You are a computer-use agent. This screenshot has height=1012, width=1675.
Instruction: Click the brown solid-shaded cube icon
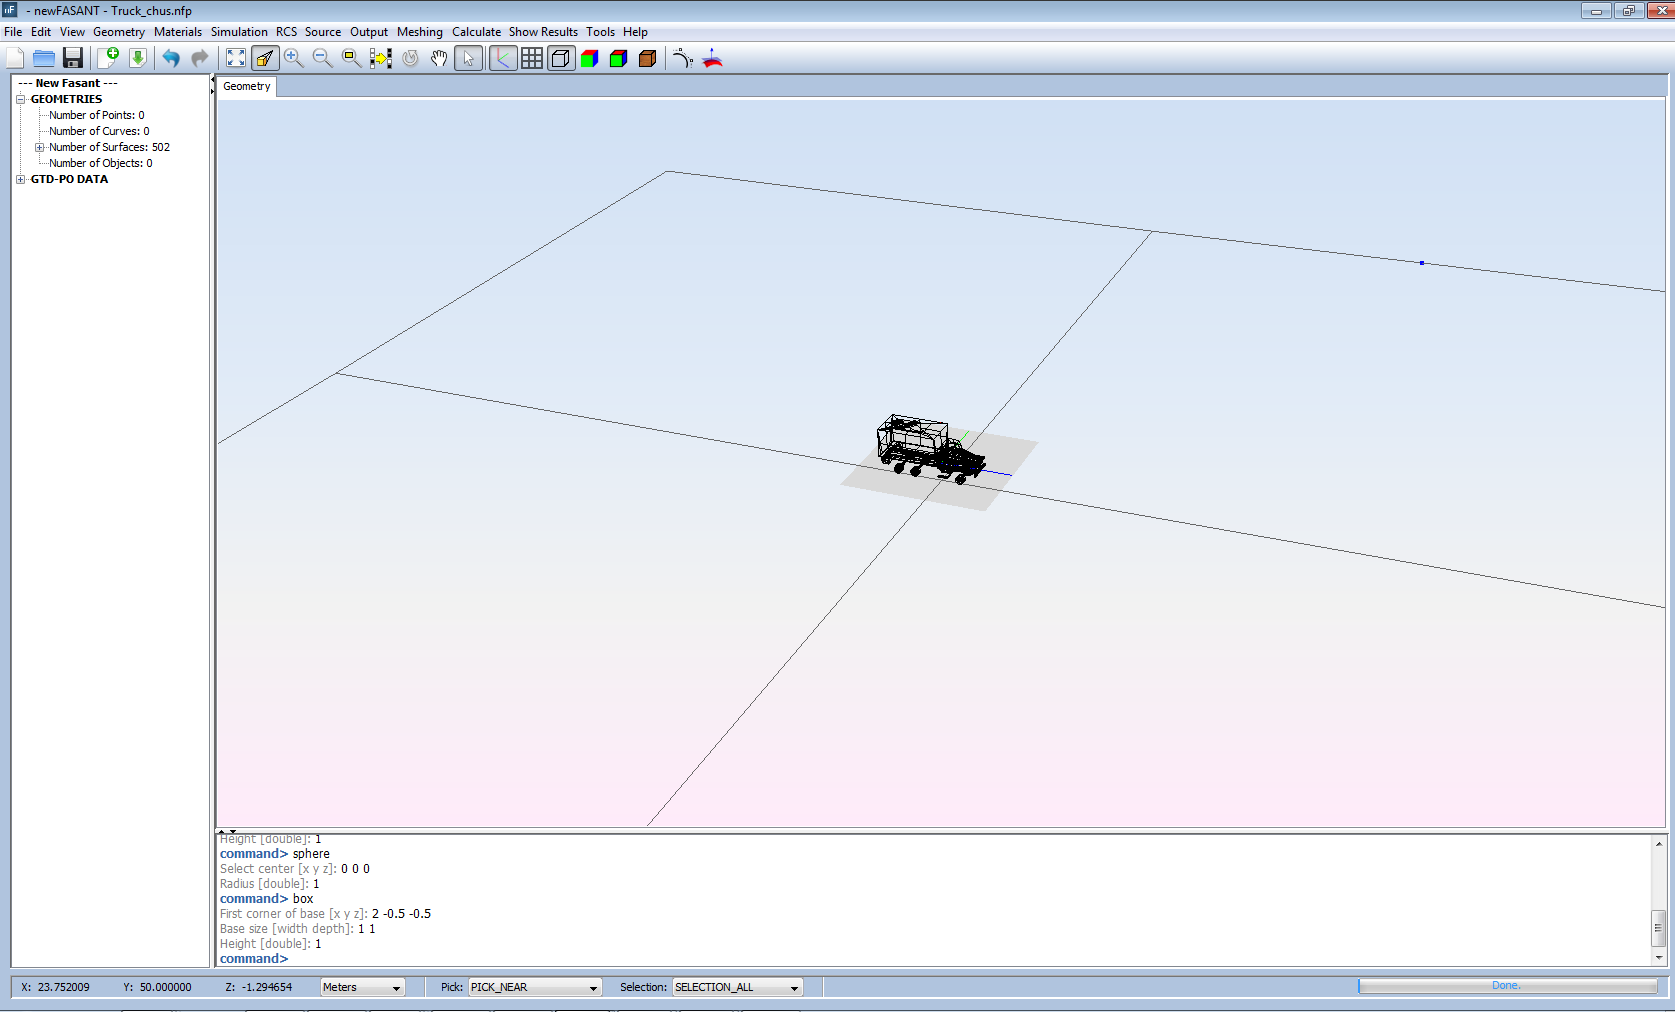647,58
